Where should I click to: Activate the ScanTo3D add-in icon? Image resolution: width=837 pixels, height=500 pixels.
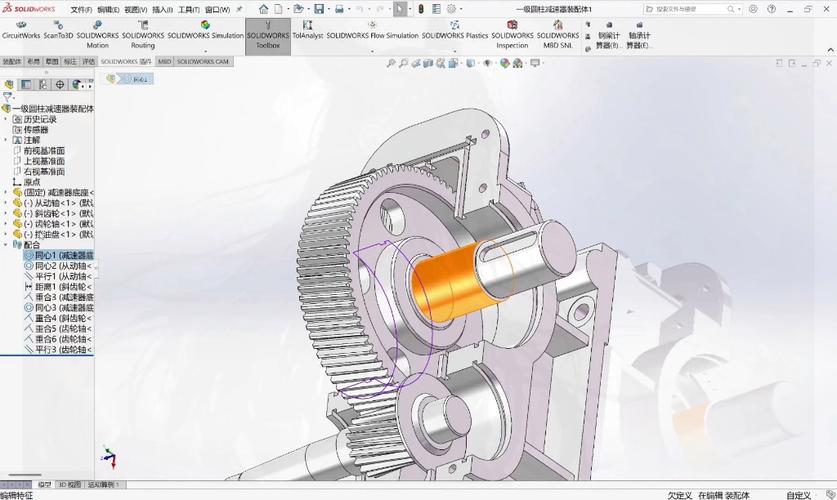pos(58,30)
